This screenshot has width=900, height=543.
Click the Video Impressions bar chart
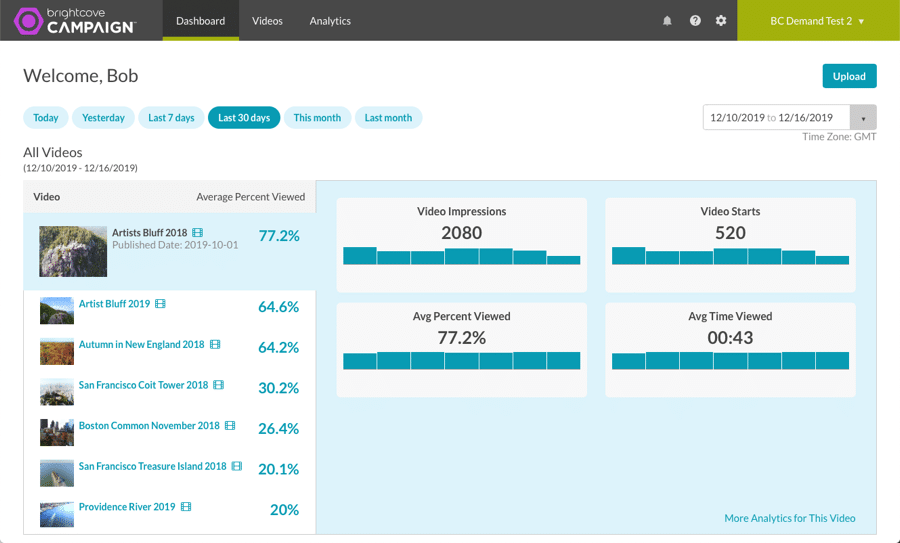(x=461, y=256)
